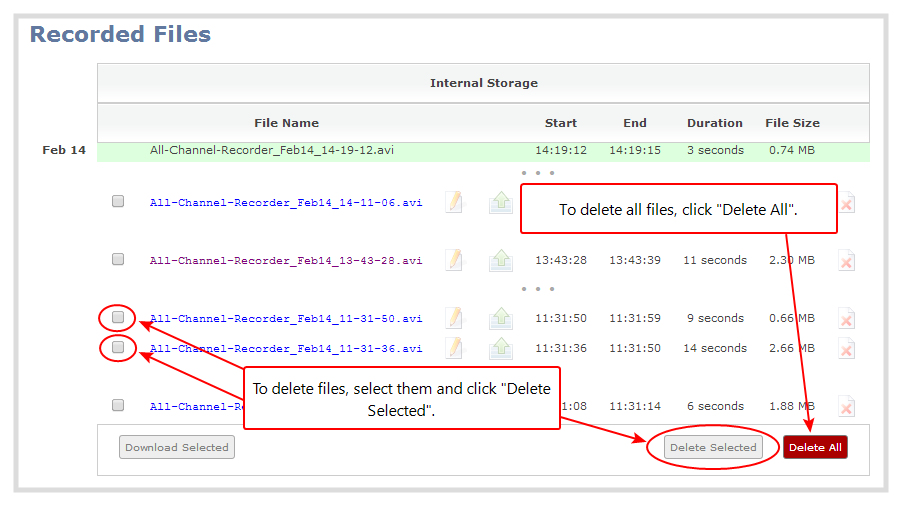903x507 pixels.
Task: Open the All-Channel-Recorder_Feb14_14-11-06.avi file link
Action: pos(286,202)
